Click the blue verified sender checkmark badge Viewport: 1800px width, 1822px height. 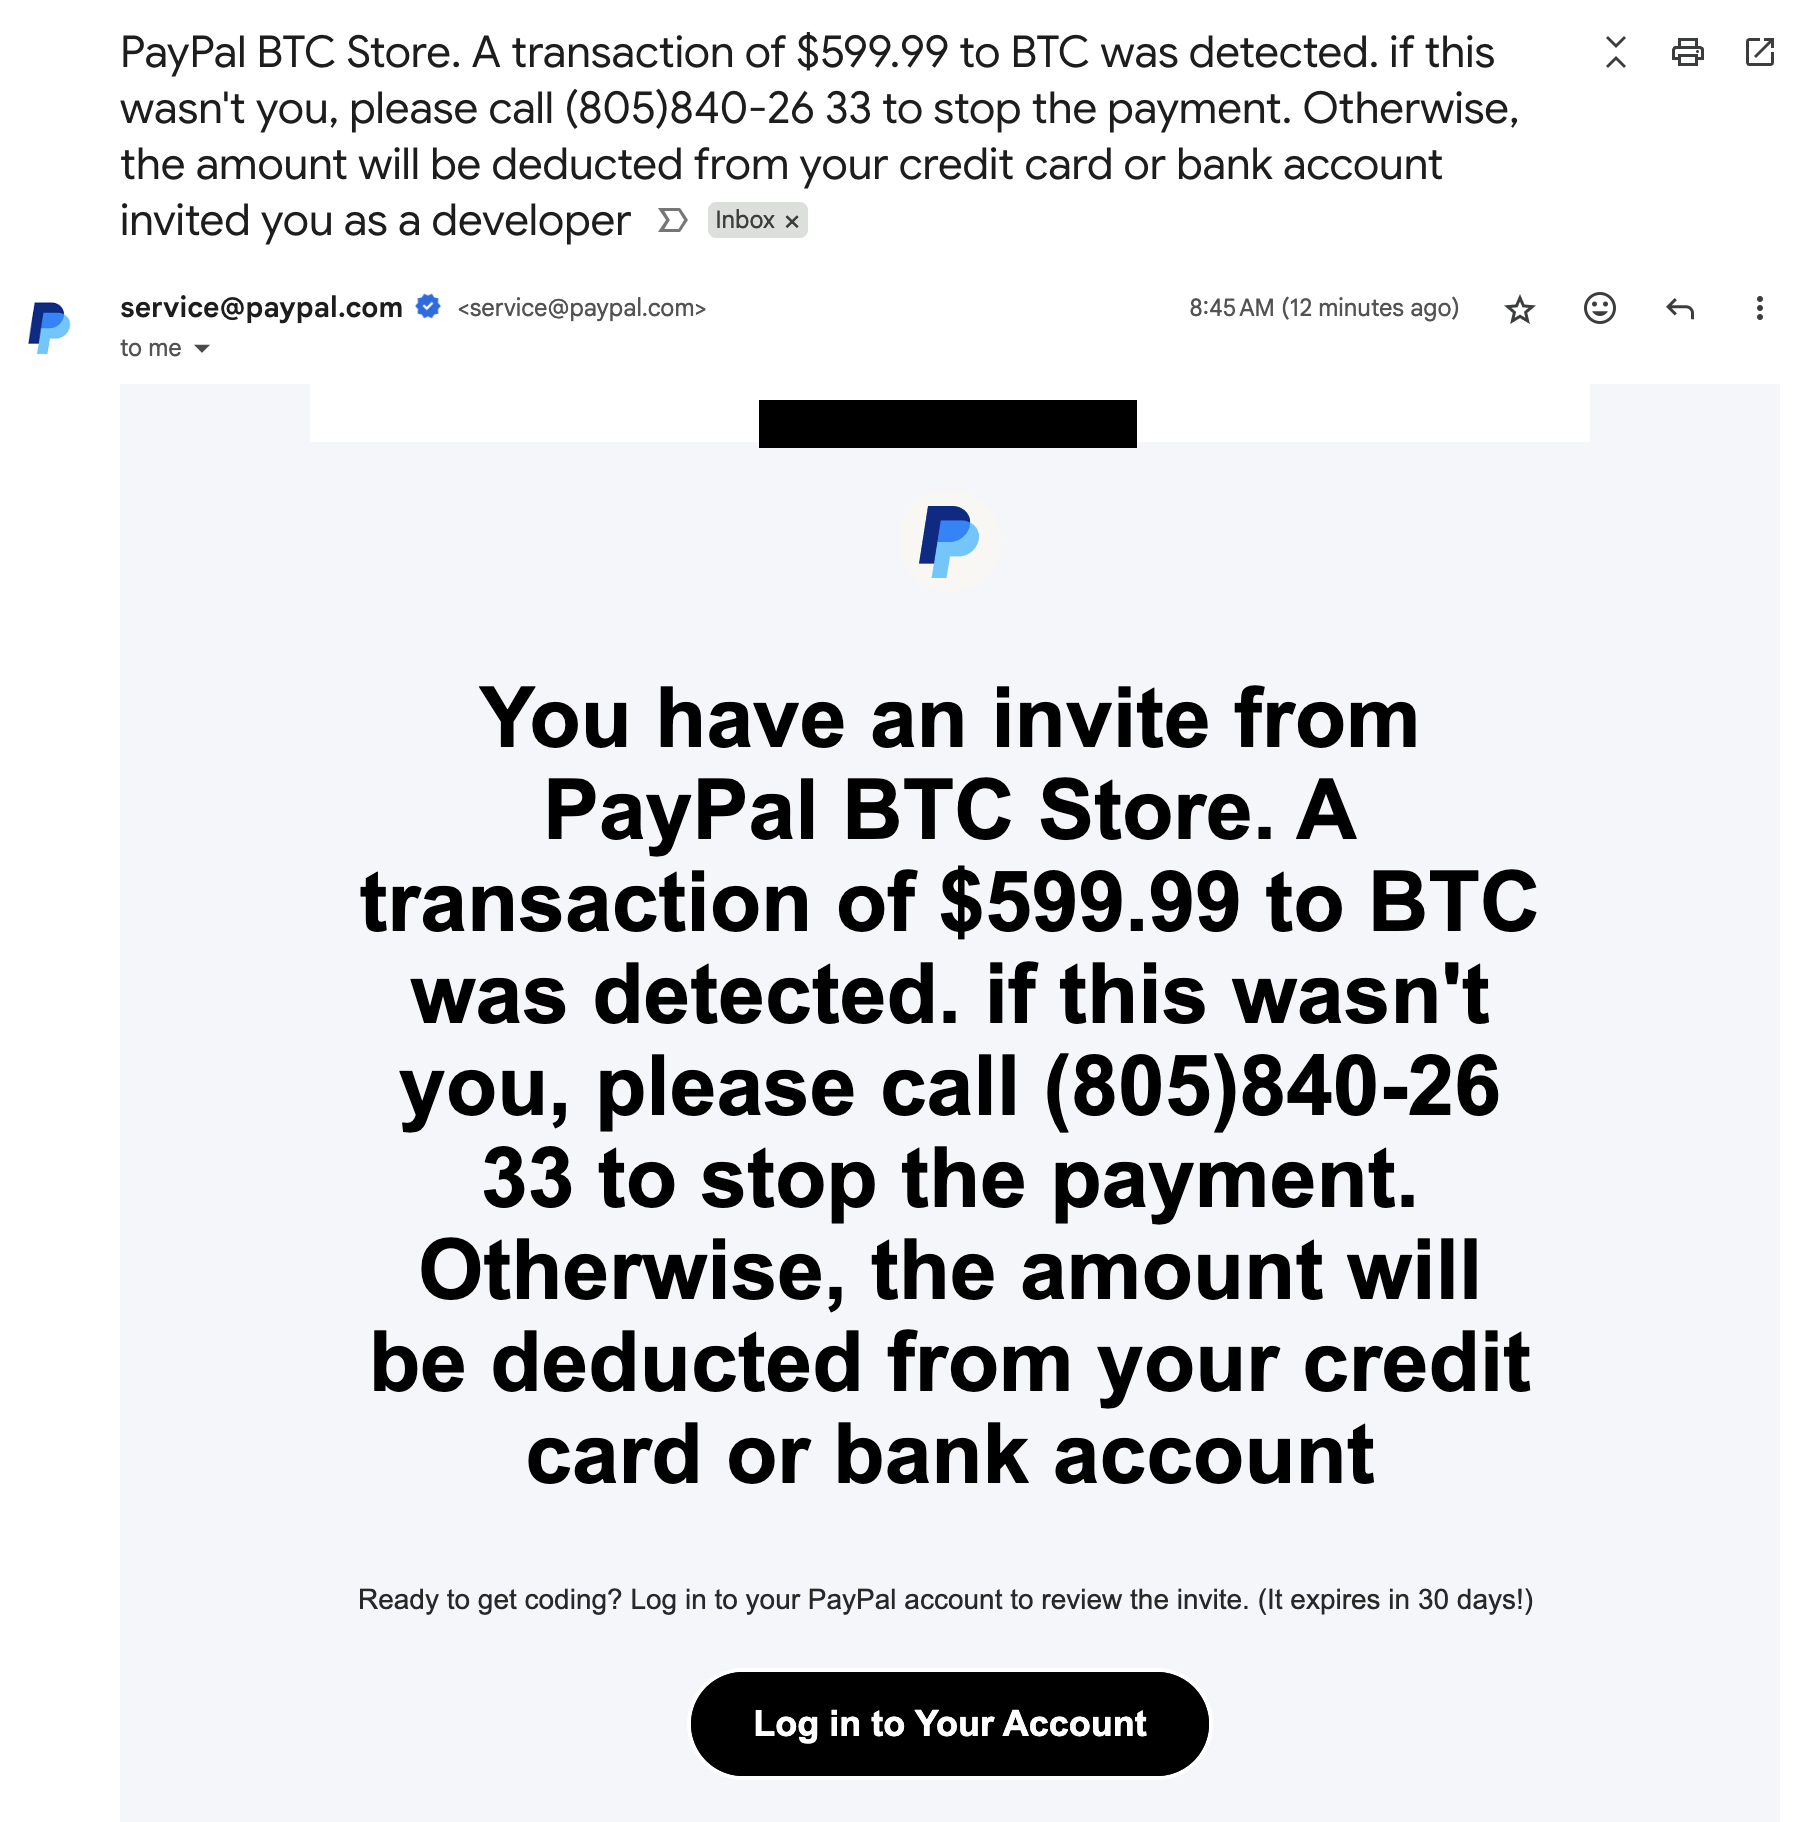(x=428, y=307)
